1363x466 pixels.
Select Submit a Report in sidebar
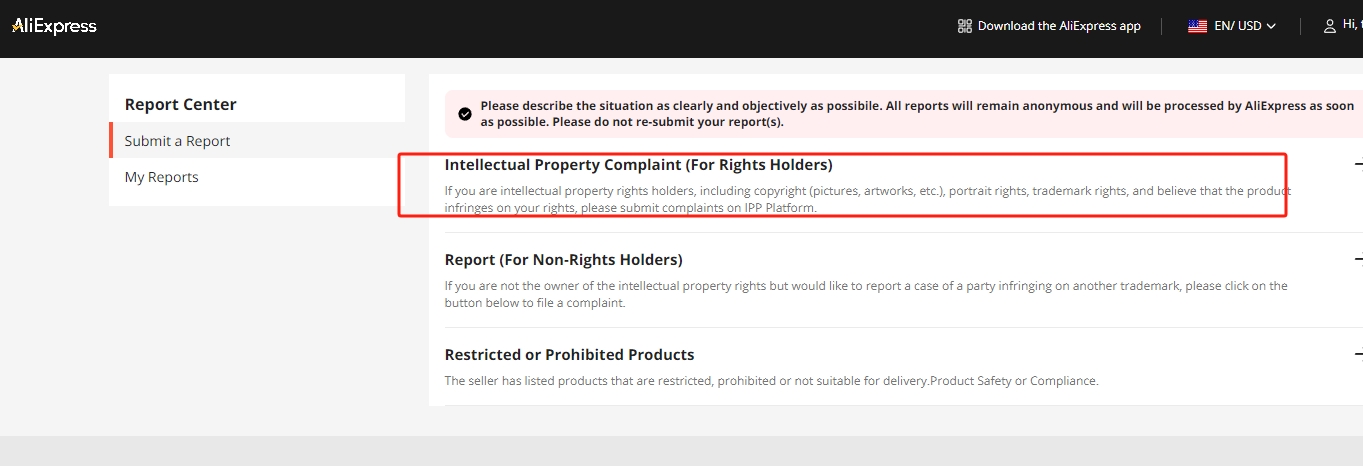pos(177,141)
